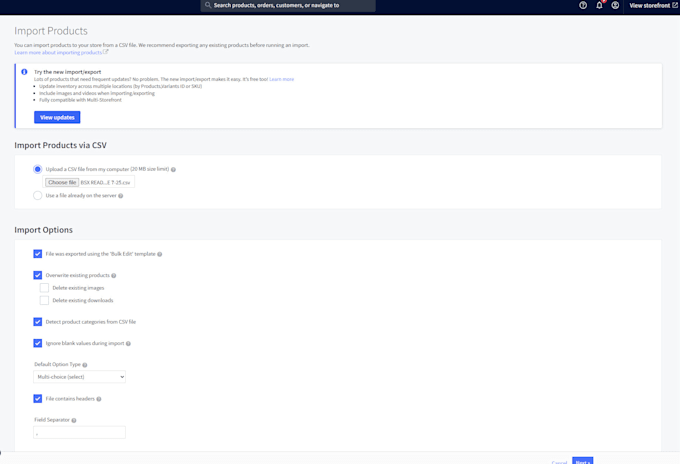Screen dimensions: 680x464
Task: Uncheck Overwrite existing products checkbox
Action: pos(38,275)
